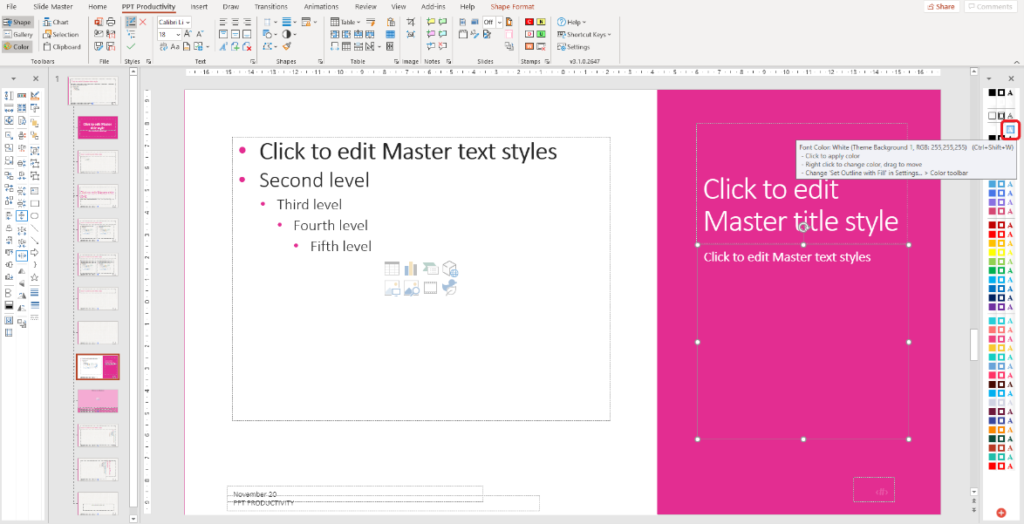Select the pink title layout thumbnail
The height and width of the screenshot is (524, 1024).
[98, 126]
